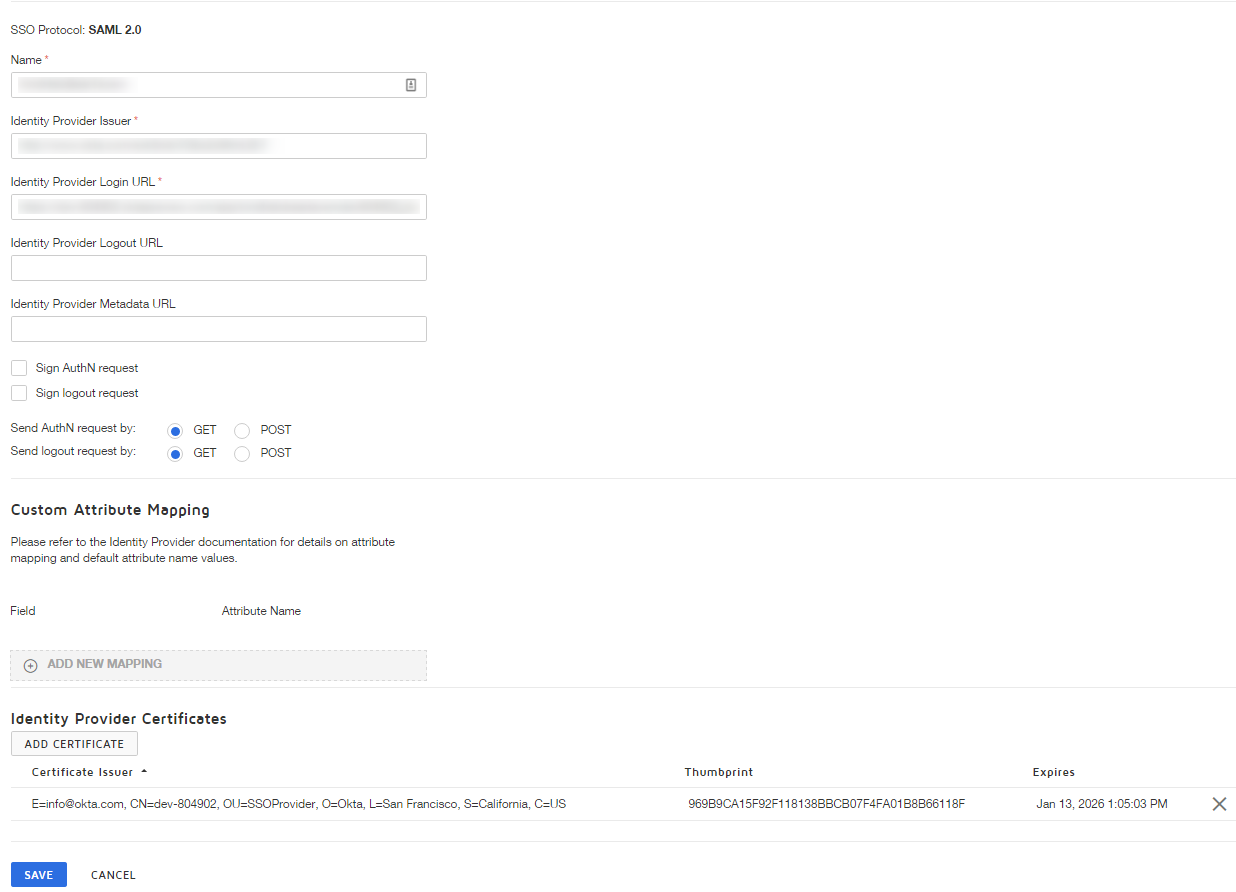Viewport: 1236px width, 892px height.
Task: Click the Identity Provider Login URL field
Action: point(218,207)
